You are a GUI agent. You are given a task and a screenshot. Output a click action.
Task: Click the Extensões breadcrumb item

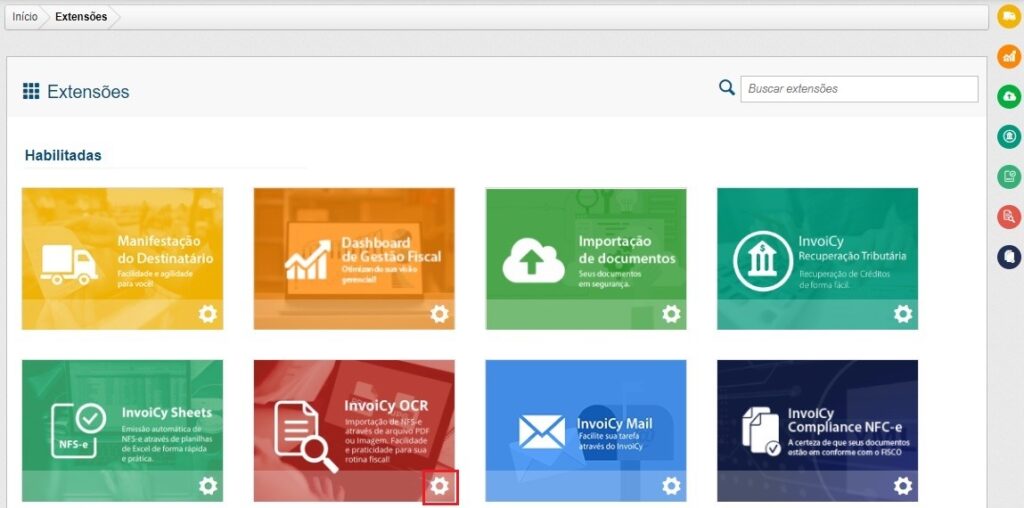[x=81, y=17]
